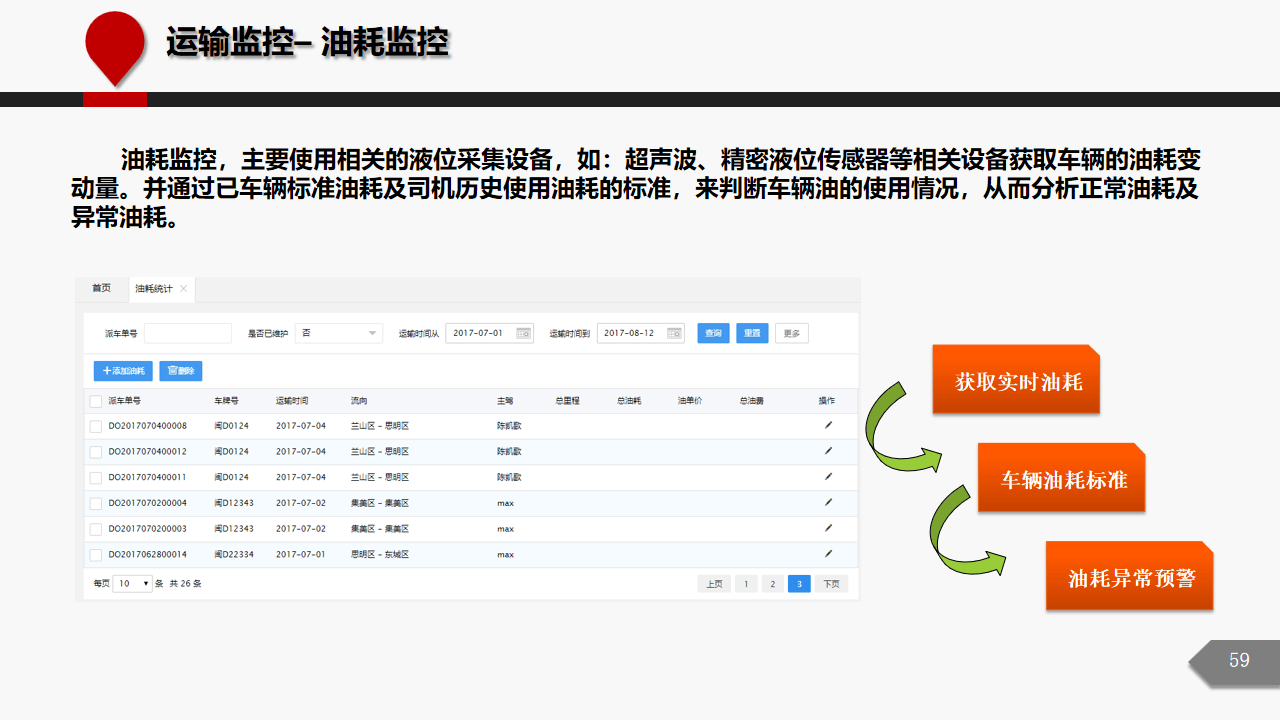Click the 总油耗 column header

[x=629, y=400]
